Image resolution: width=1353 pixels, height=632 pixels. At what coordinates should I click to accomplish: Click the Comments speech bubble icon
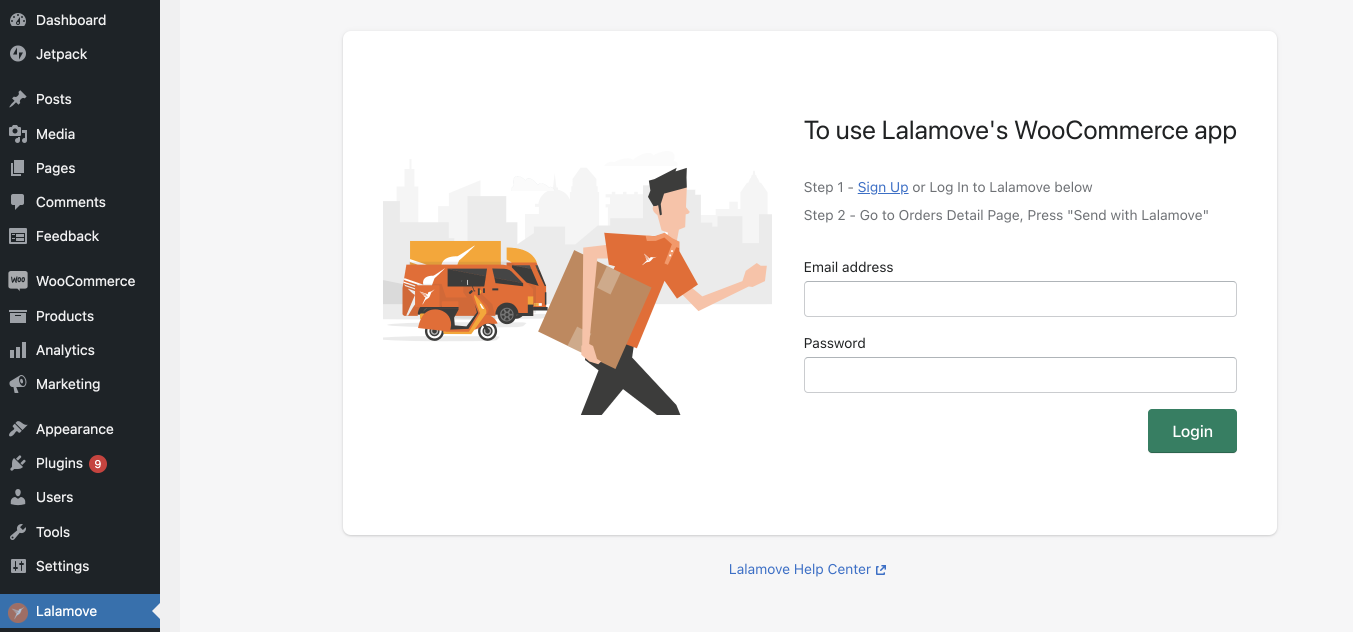pos(18,202)
